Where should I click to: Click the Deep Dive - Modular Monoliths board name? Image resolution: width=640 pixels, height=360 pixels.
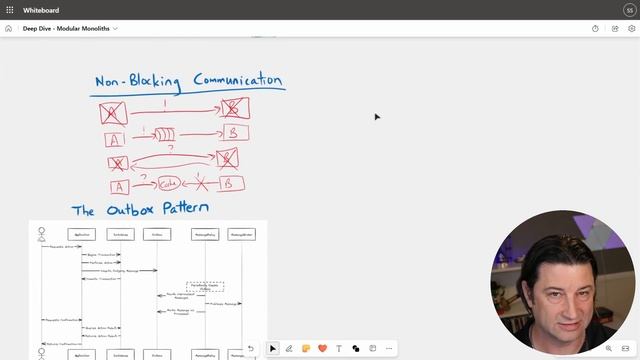(x=66, y=29)
